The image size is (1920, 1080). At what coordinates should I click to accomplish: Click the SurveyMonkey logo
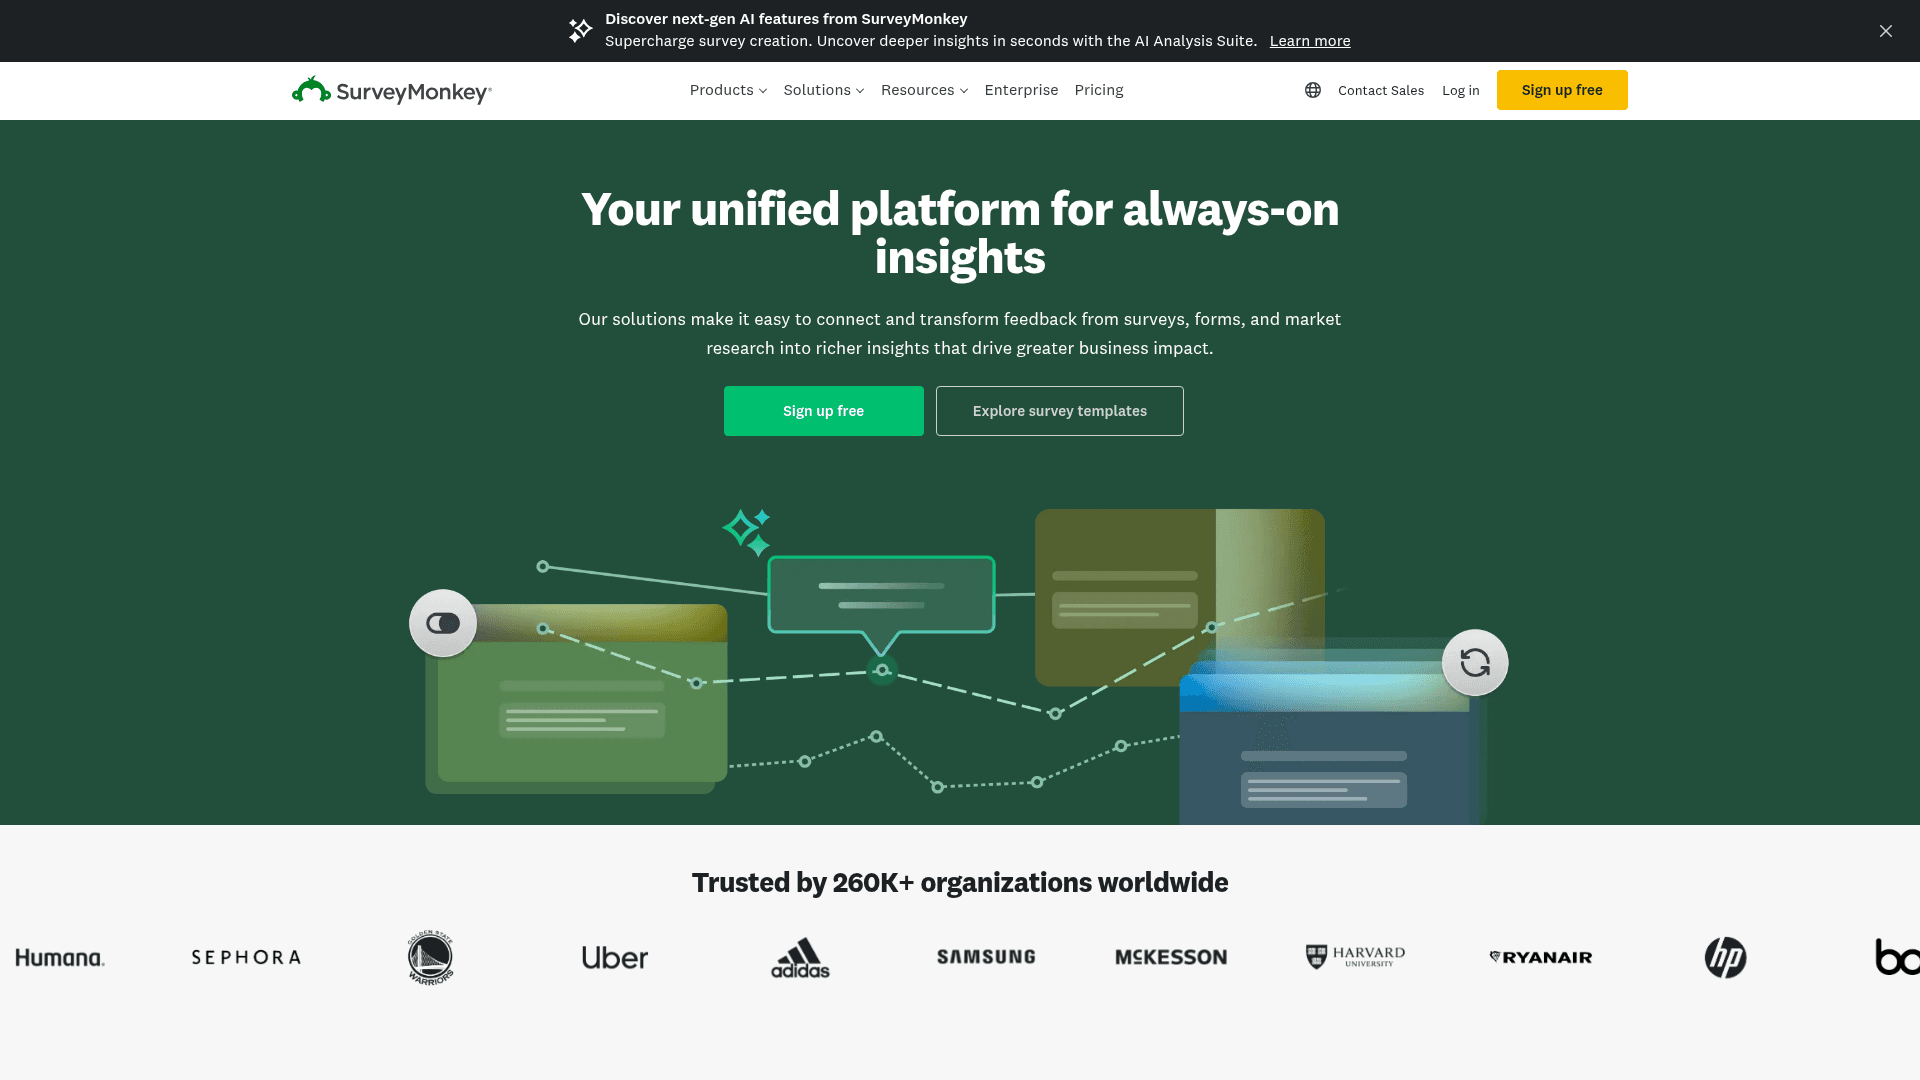(391, 90)
